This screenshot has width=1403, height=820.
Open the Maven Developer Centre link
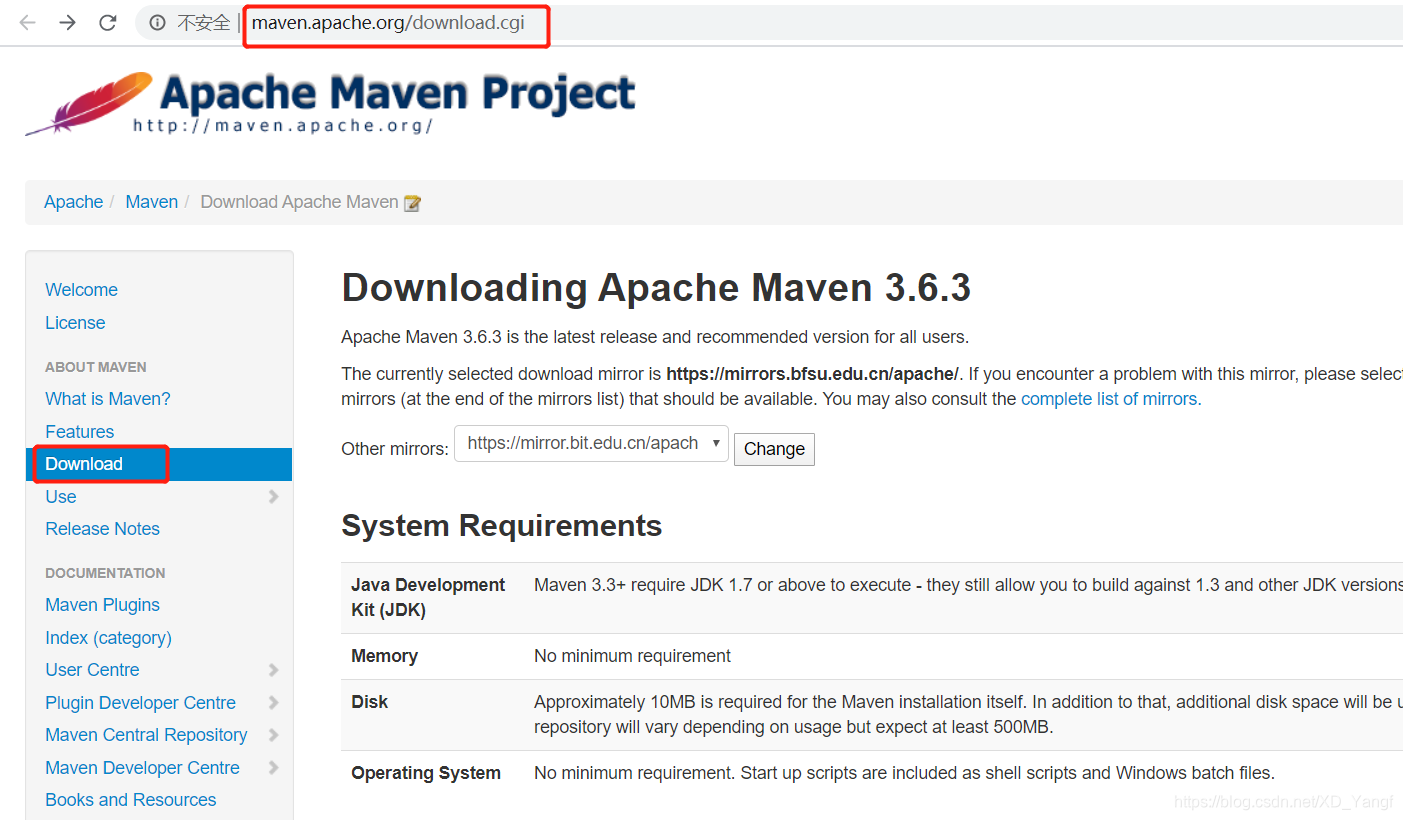click(143, 768)
